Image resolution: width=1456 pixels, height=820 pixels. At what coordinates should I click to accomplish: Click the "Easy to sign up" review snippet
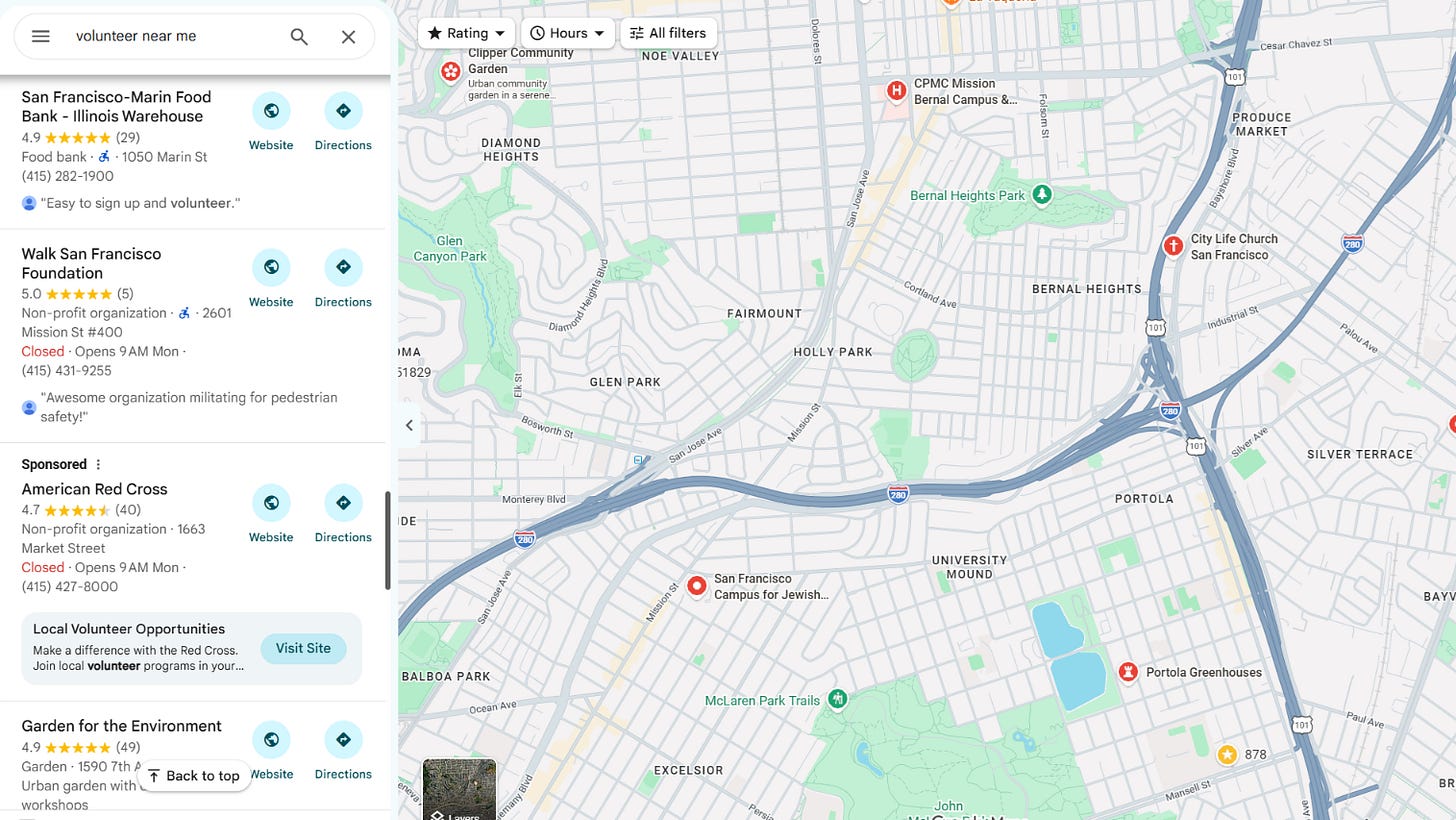tap(140, 203)
